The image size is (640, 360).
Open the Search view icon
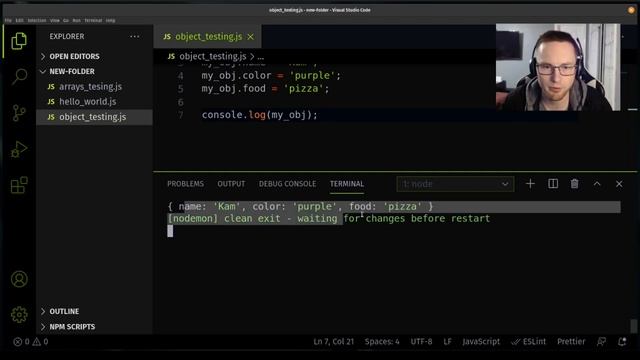point(19,76)
